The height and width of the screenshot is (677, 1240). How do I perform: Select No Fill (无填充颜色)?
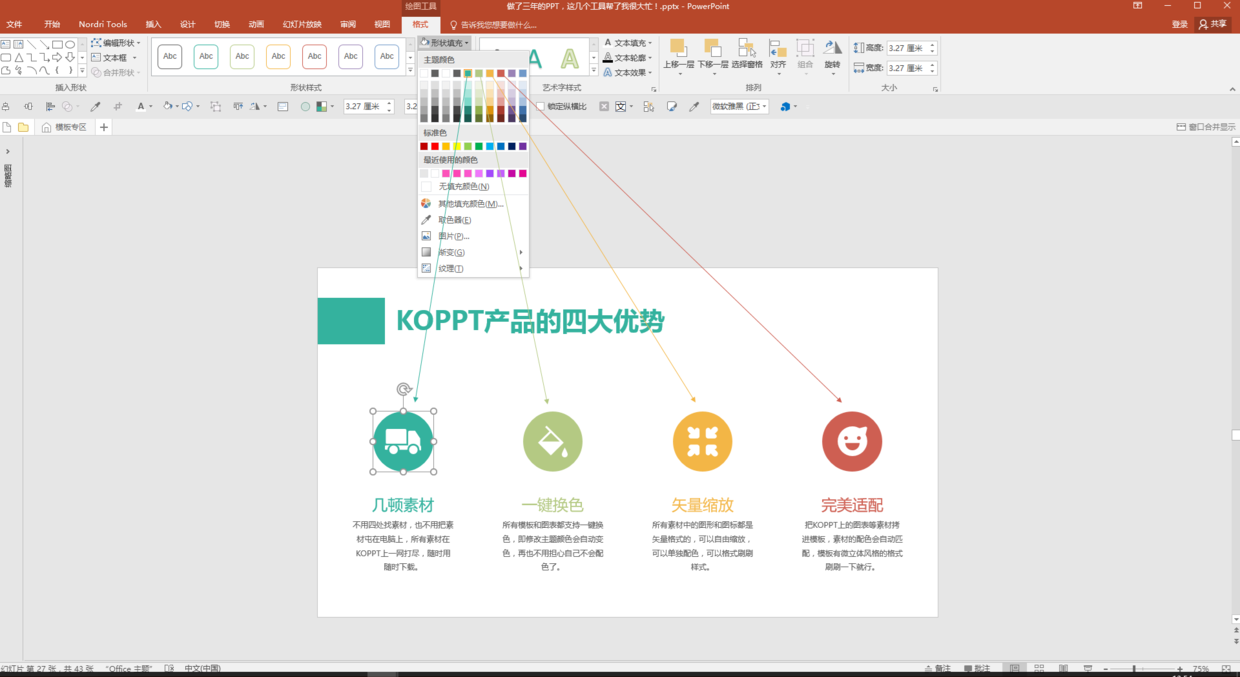472,187
